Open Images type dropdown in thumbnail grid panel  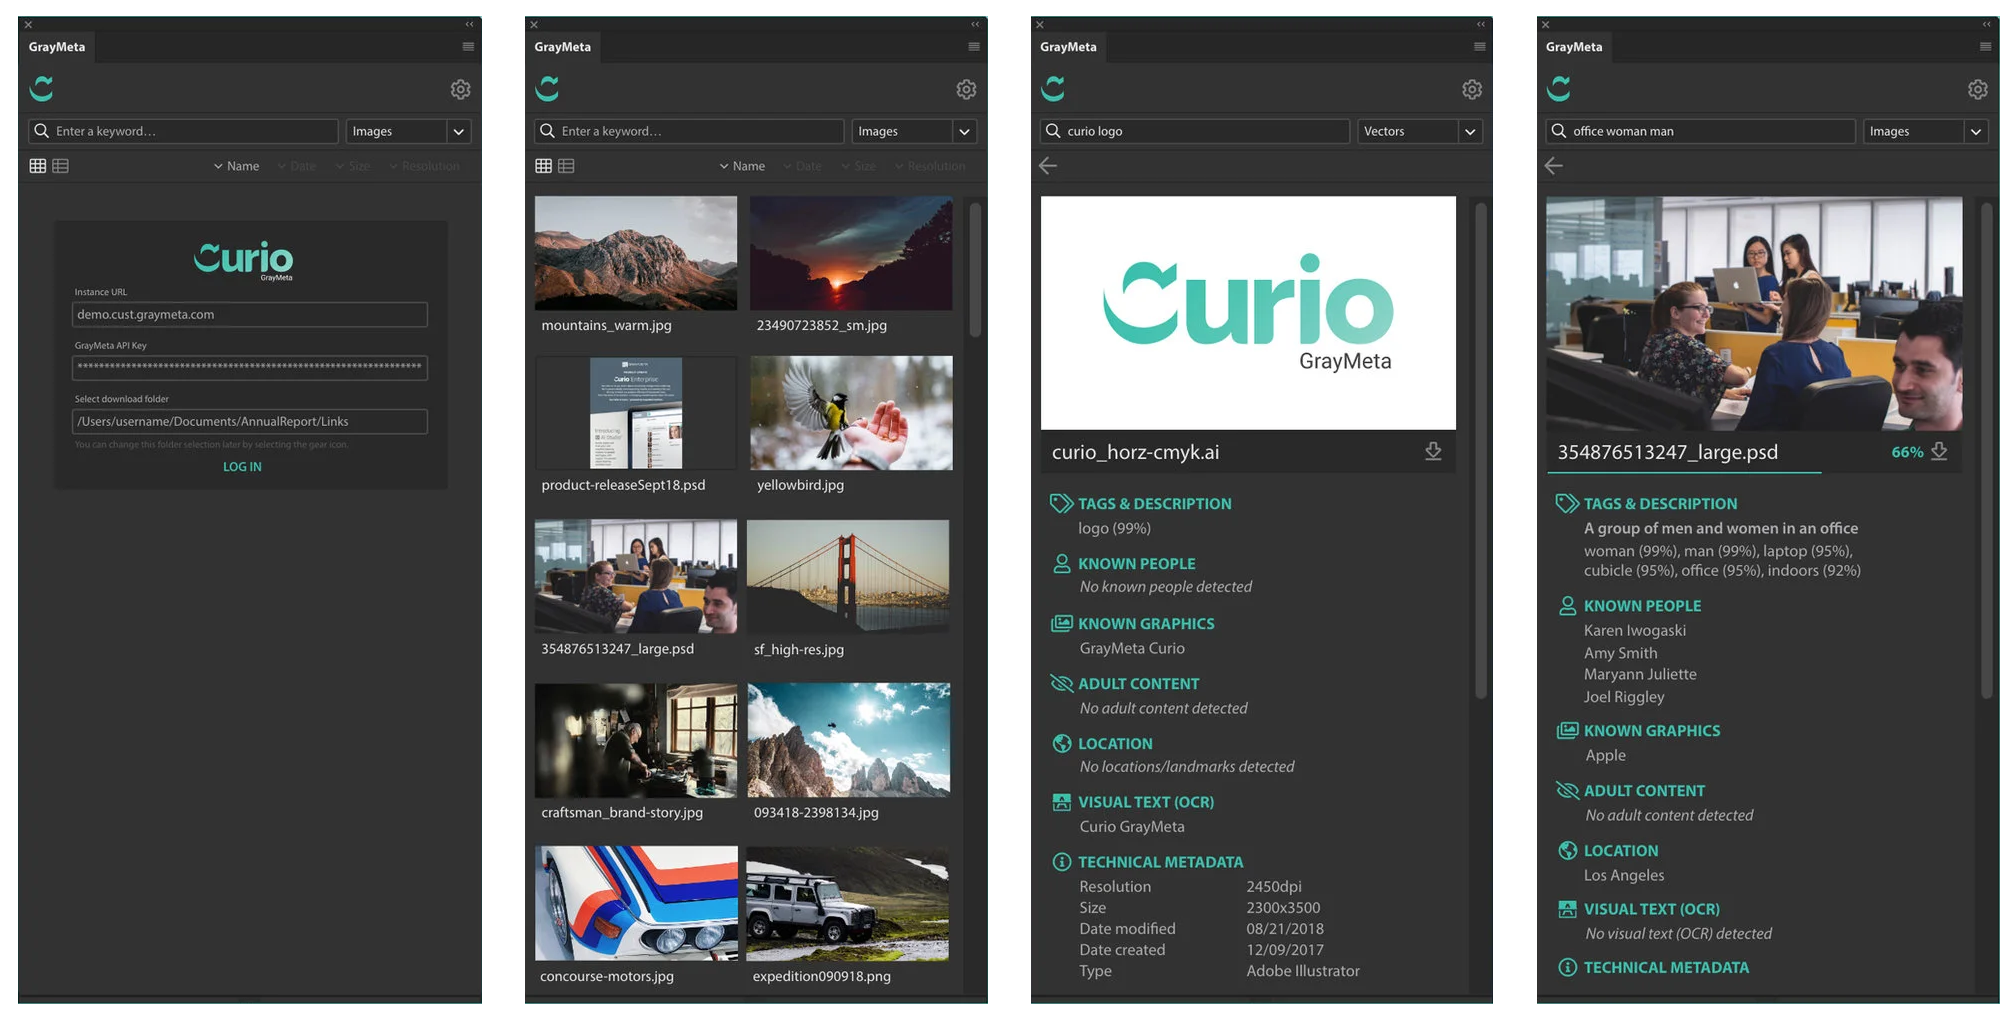(914, 131)
